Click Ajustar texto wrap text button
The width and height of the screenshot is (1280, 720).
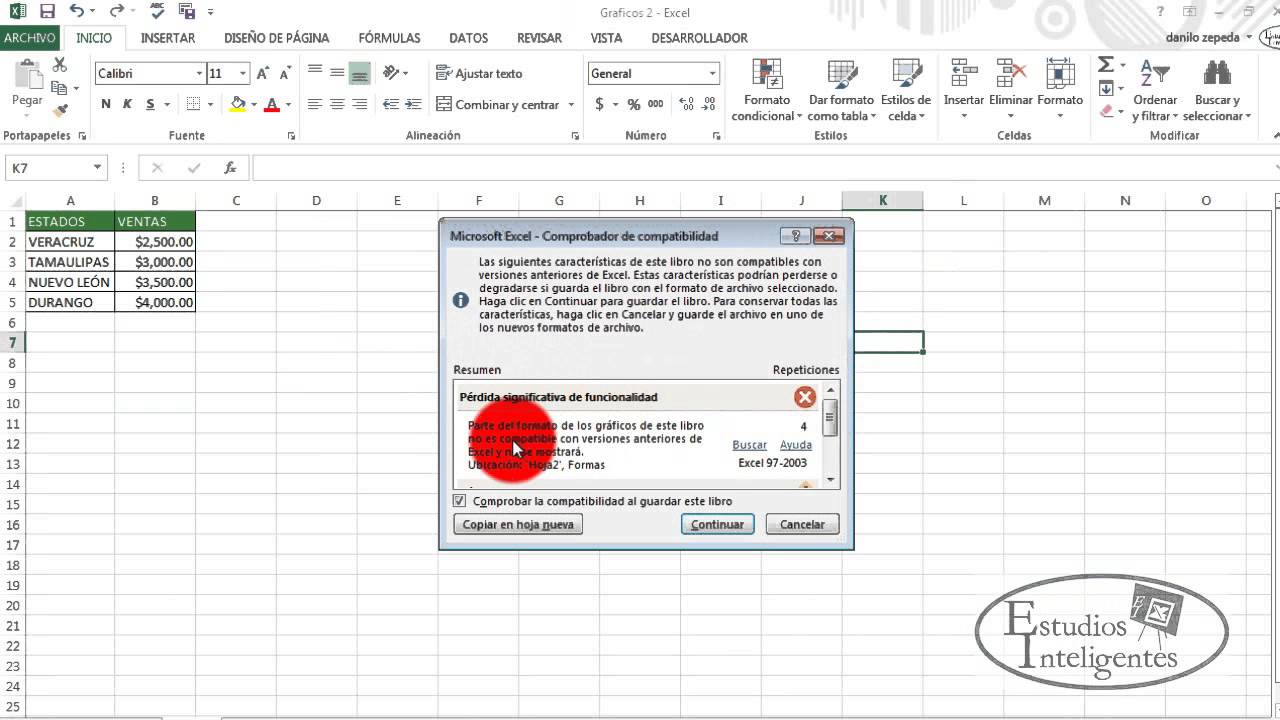(479, 73)
